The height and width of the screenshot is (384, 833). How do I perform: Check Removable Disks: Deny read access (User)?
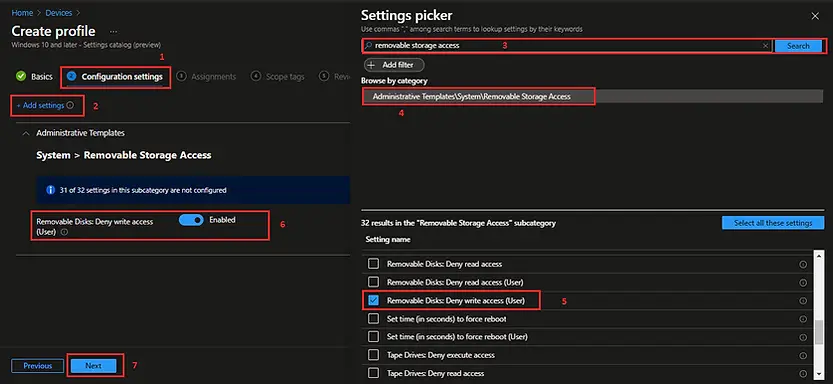(373, 282)
